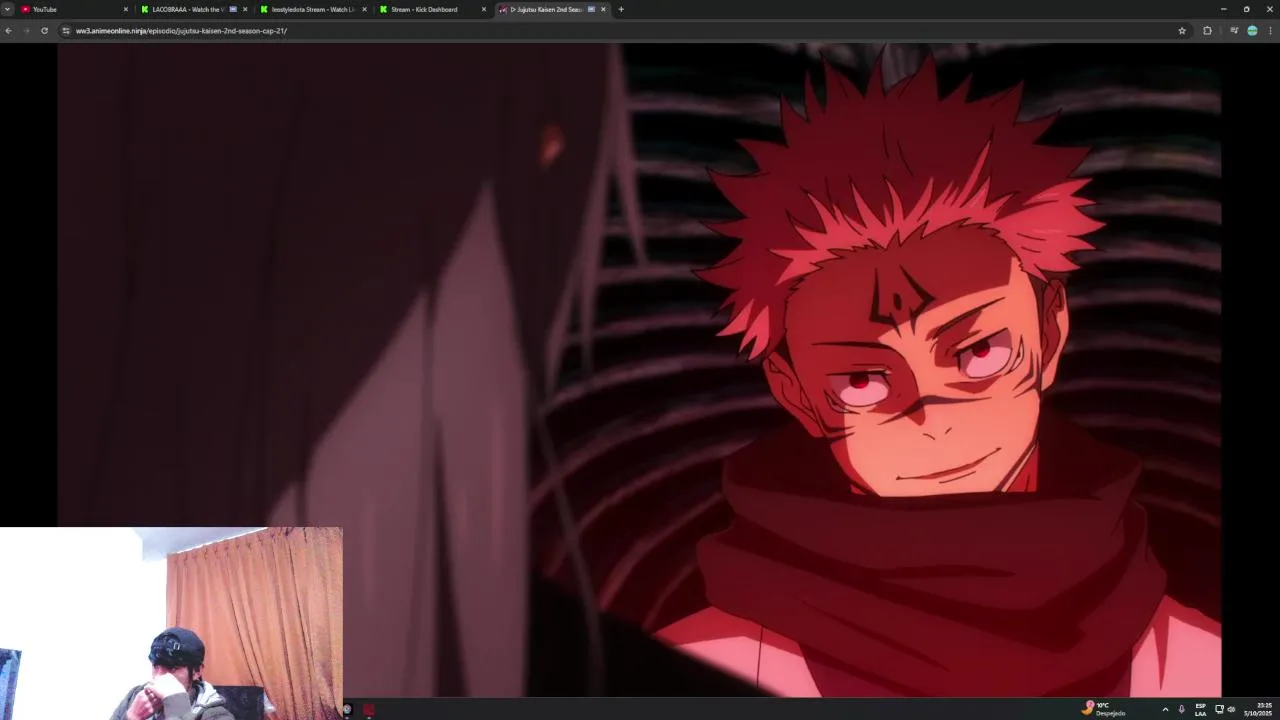Open the weather widget showing Despejado
Viewport: 1280px width, 720px height.
pos(1104,709)
